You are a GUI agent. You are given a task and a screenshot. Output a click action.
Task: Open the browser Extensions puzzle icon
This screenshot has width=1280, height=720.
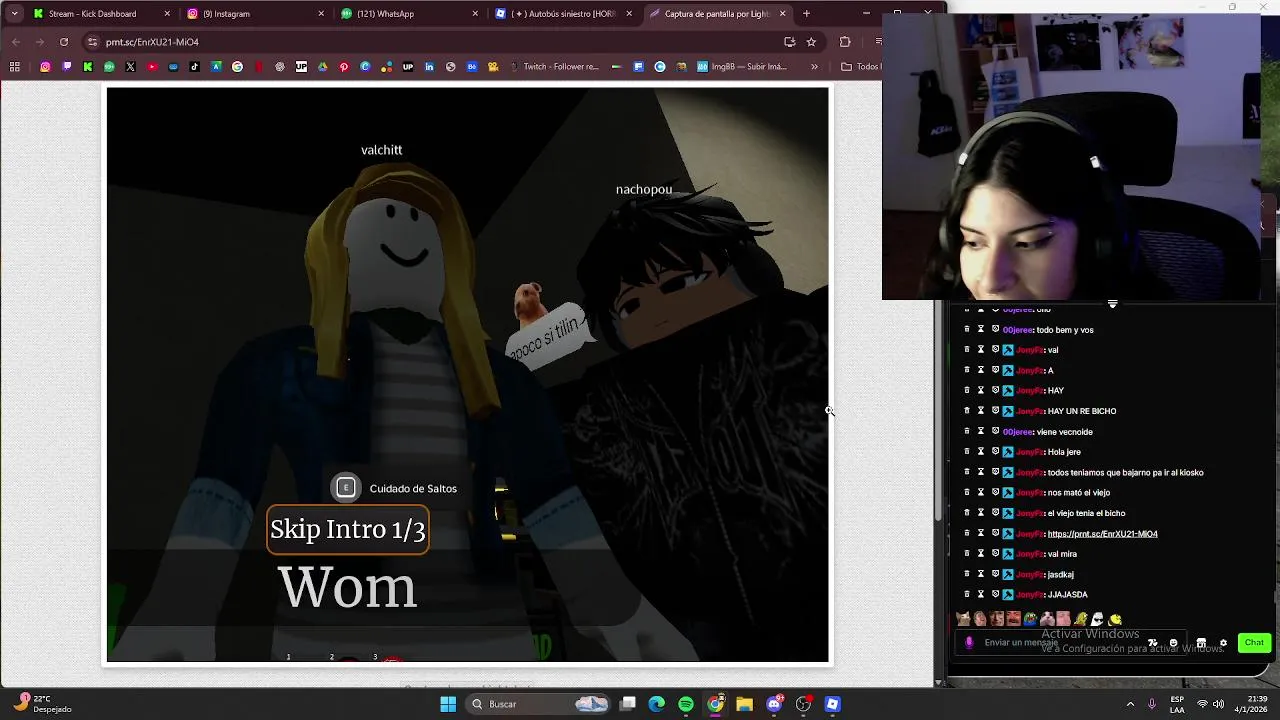click(x=845, y=42)
